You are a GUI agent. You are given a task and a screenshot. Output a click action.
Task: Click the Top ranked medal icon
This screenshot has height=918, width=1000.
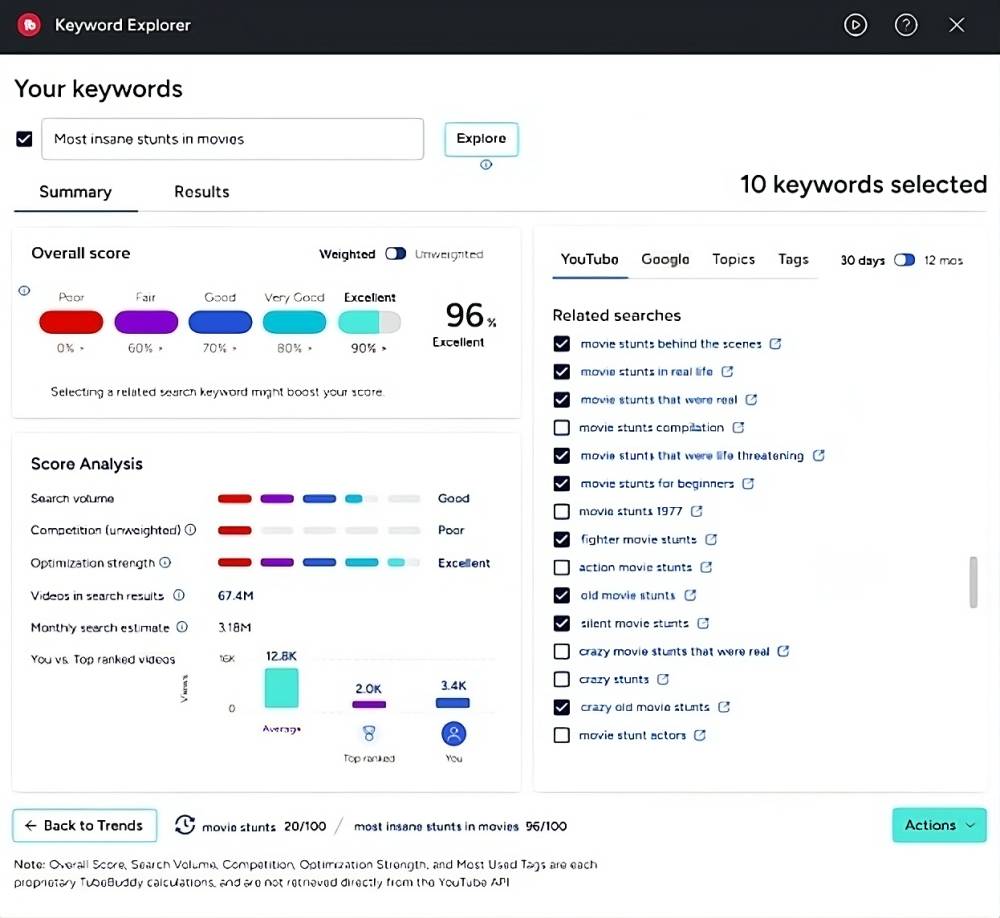(x=369, y=733)
